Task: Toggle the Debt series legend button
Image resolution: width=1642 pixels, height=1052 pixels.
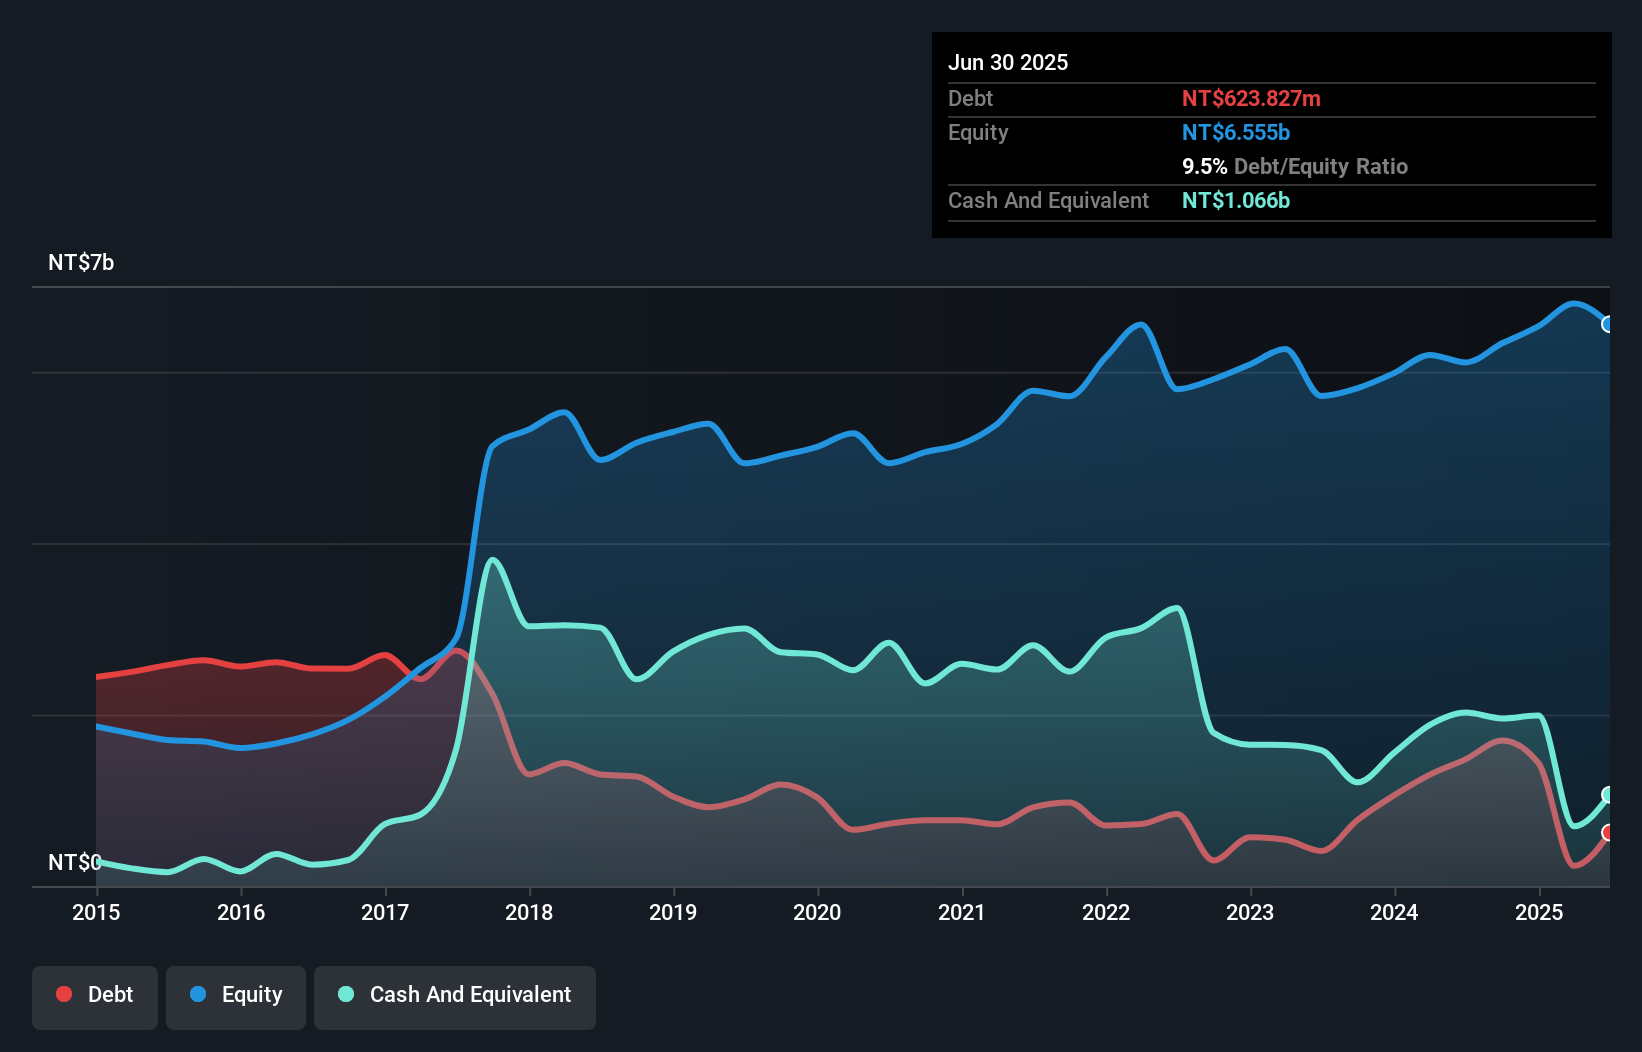Action: pos(95,996)
